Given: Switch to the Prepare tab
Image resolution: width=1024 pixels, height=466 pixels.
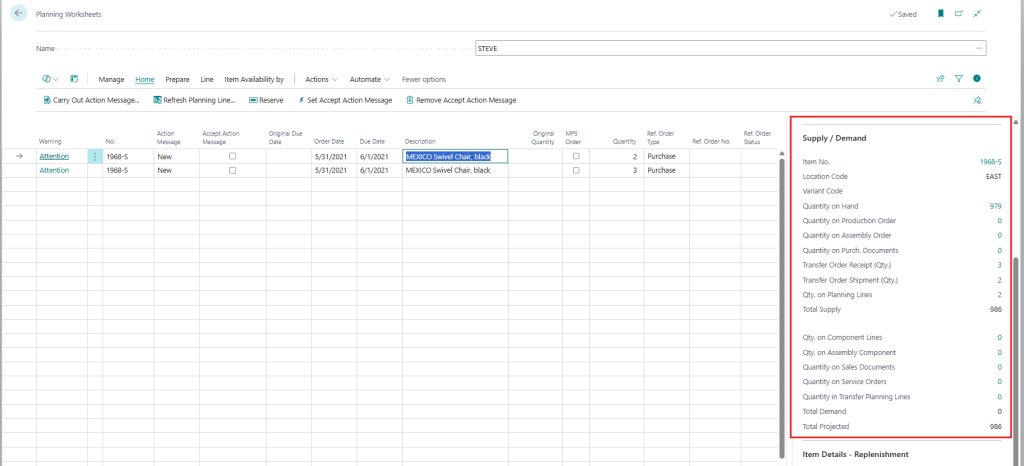Looking at the screenshot, I should [x=177, y=79].
